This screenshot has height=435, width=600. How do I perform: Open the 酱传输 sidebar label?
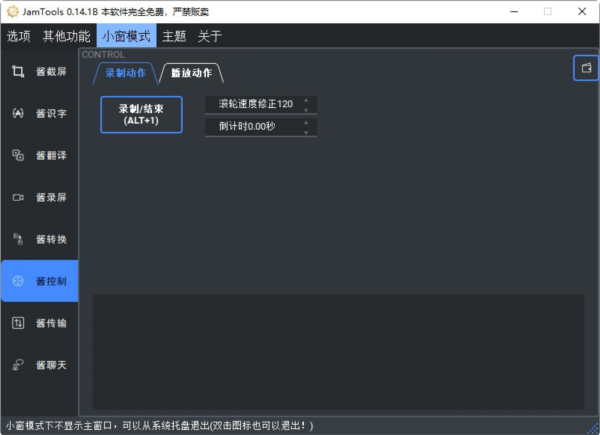[51, 323]
